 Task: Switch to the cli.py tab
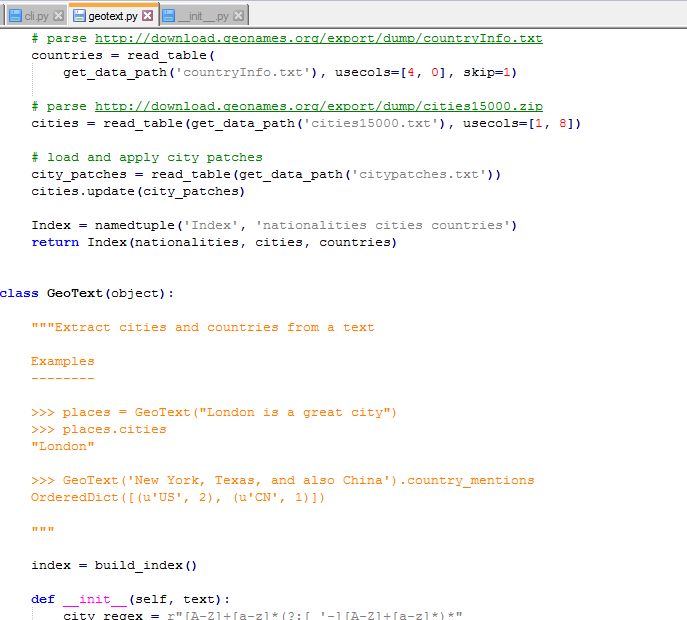click(36, 16)
